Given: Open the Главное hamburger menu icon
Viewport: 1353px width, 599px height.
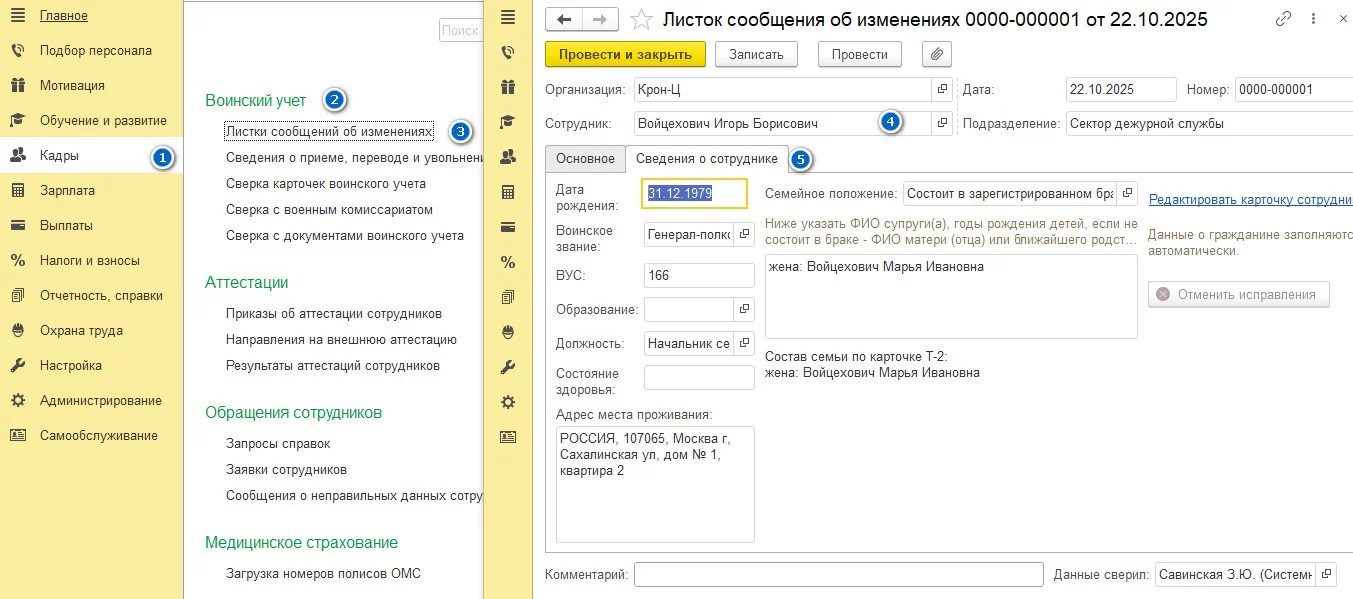Looking at the screenshot, I should [x=17, y=16].
